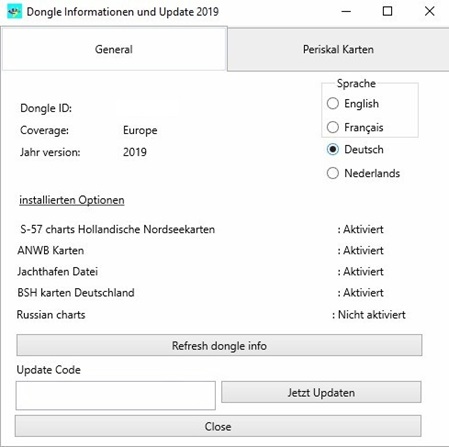Screen dimensions: 449x447
Task: Click the Sprache group label
Action: pyautogui.click(x=356, y=83)
